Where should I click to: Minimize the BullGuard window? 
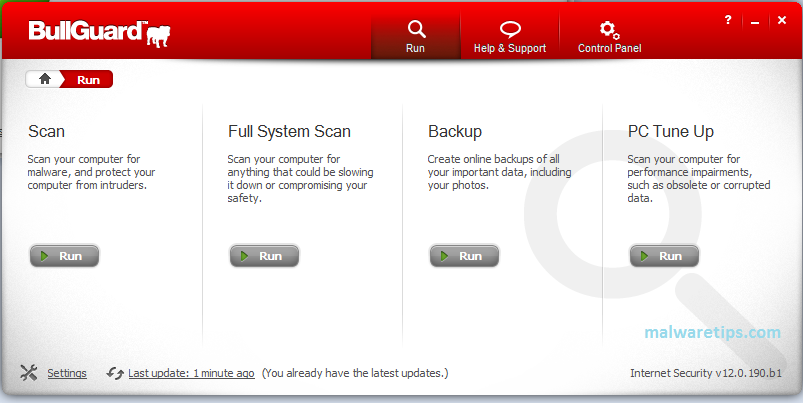click(755, 21)
